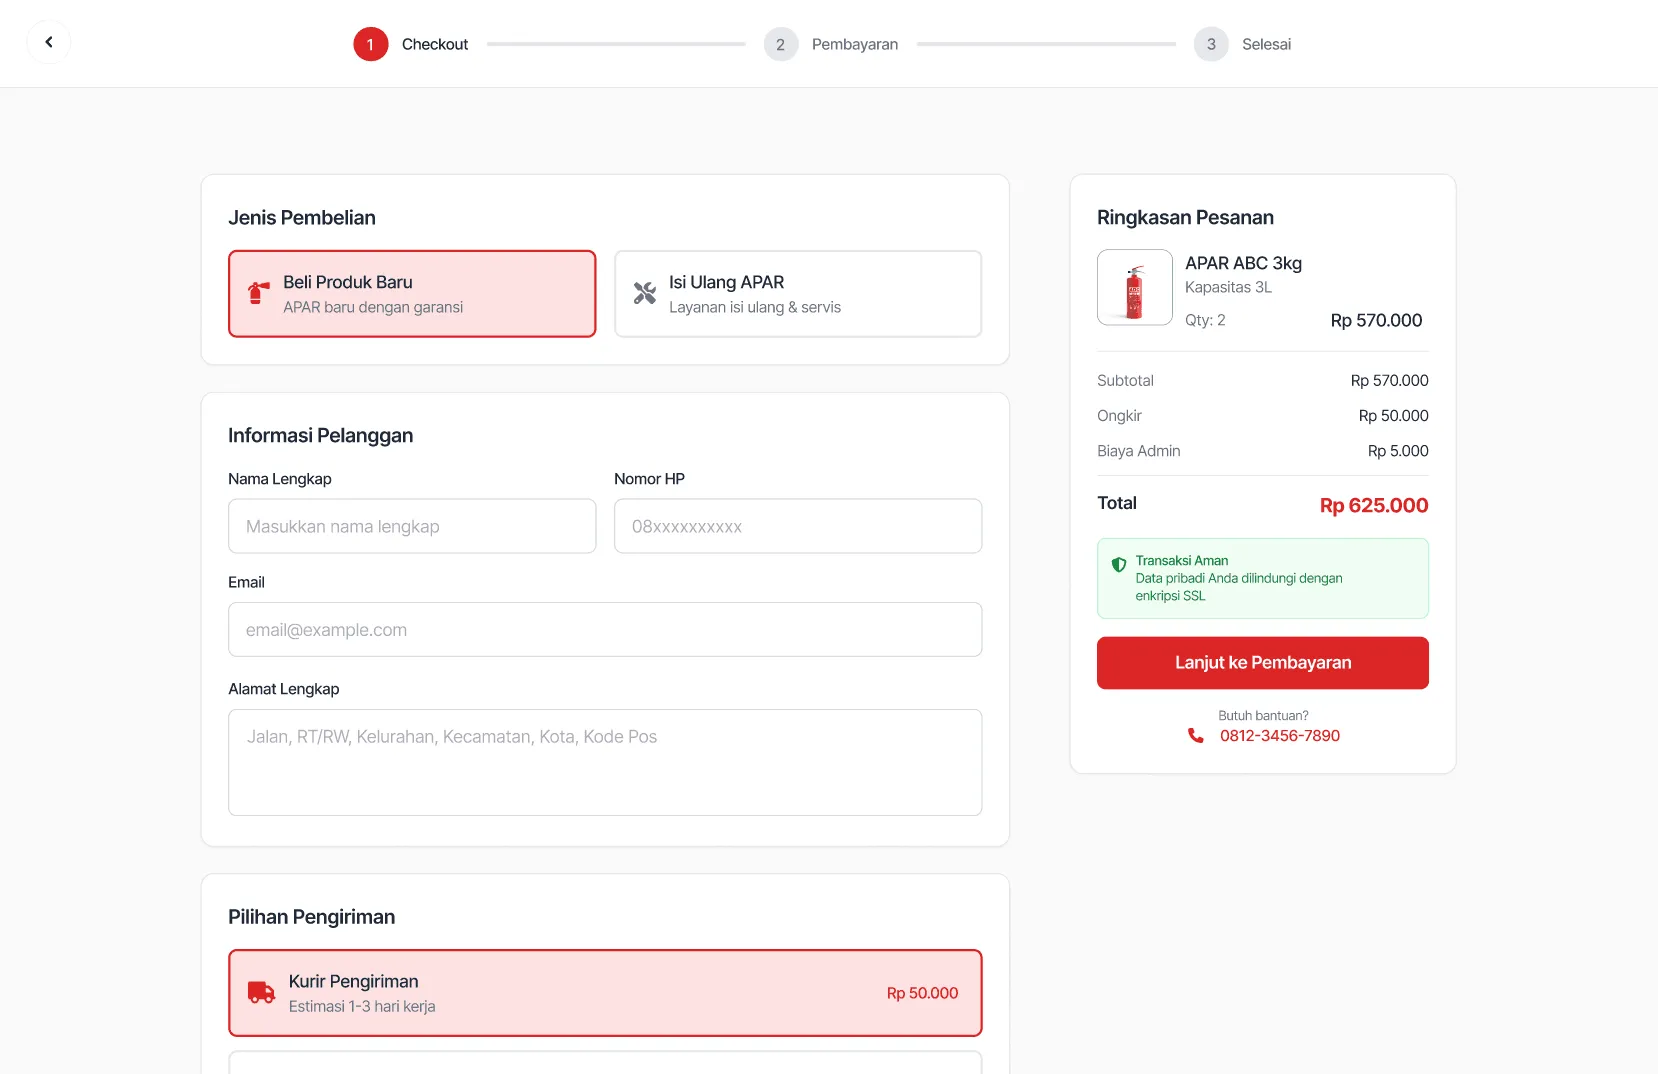Select the Checkout step label

point(435,44)
